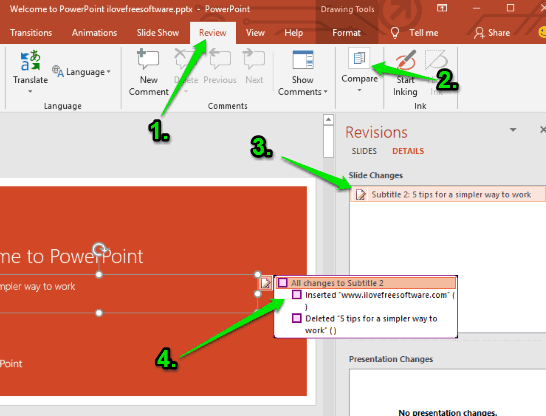The height and width of the screenshot is (416, 546).
Task: Click the ribbon display options icon
Action: click(442, 8)
